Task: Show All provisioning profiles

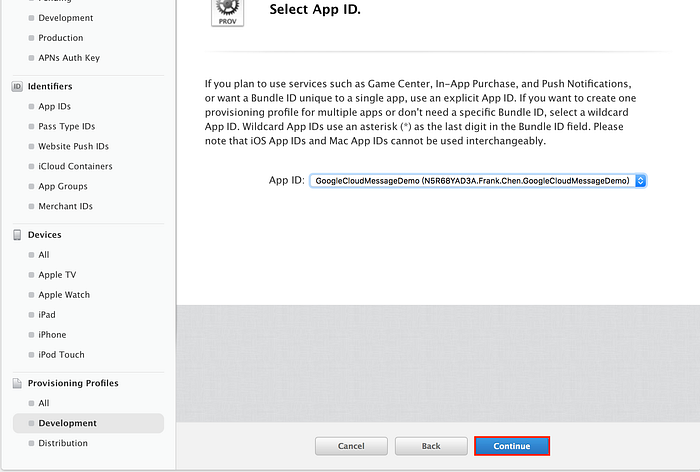Action: pyautogui.click(x=44, y=403)
